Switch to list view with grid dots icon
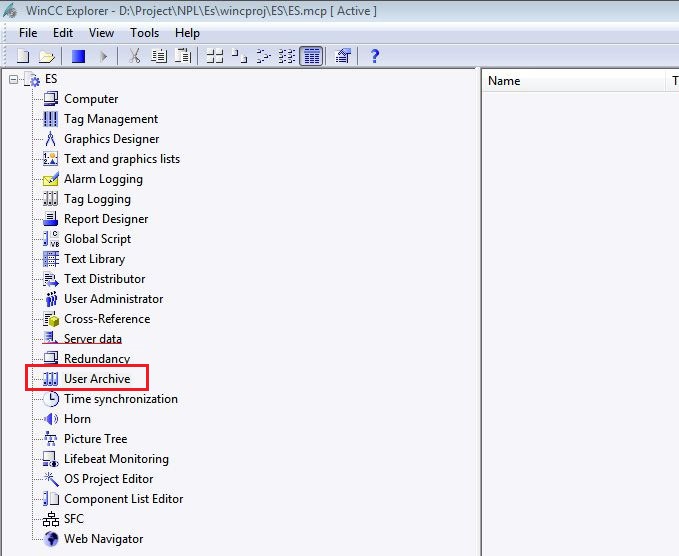 [287, 56]
